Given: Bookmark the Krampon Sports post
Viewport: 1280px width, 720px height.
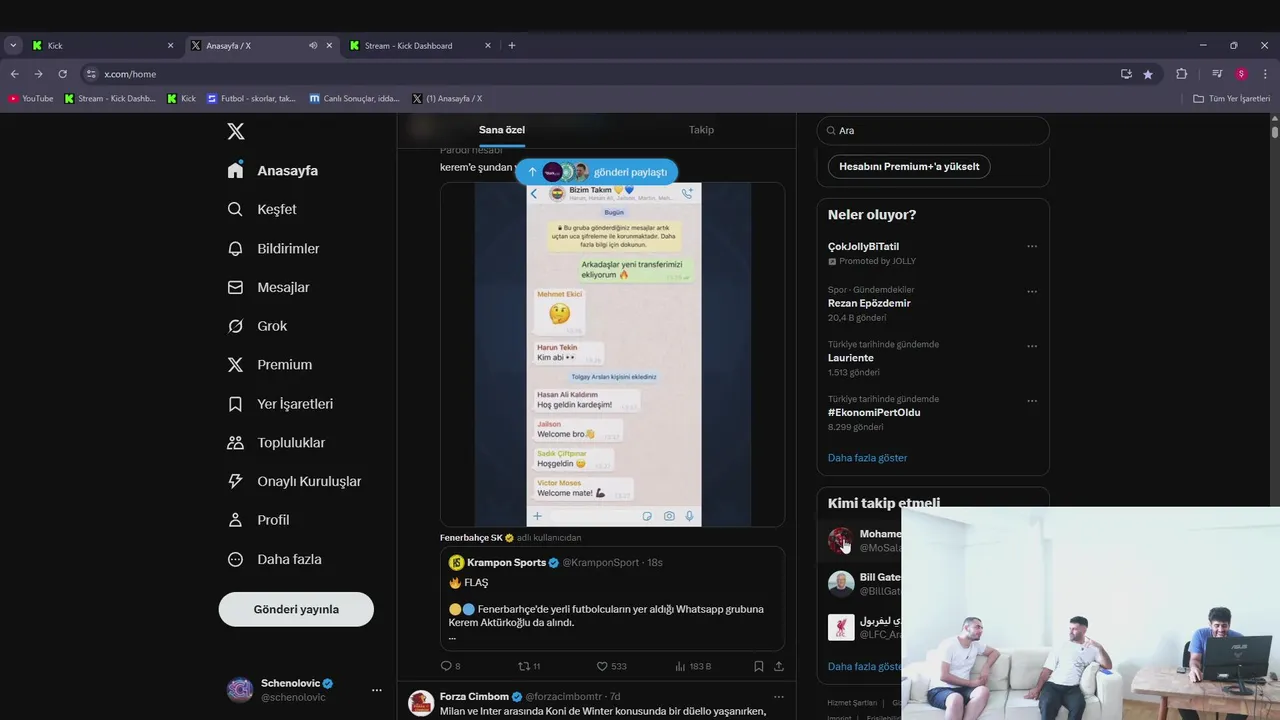Looking at the screenshot, I should [758, 666].
